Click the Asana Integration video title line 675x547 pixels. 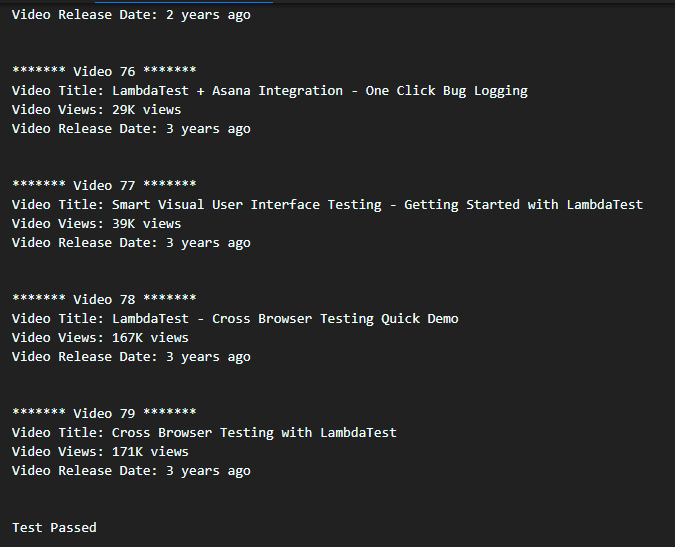[269, 90]
